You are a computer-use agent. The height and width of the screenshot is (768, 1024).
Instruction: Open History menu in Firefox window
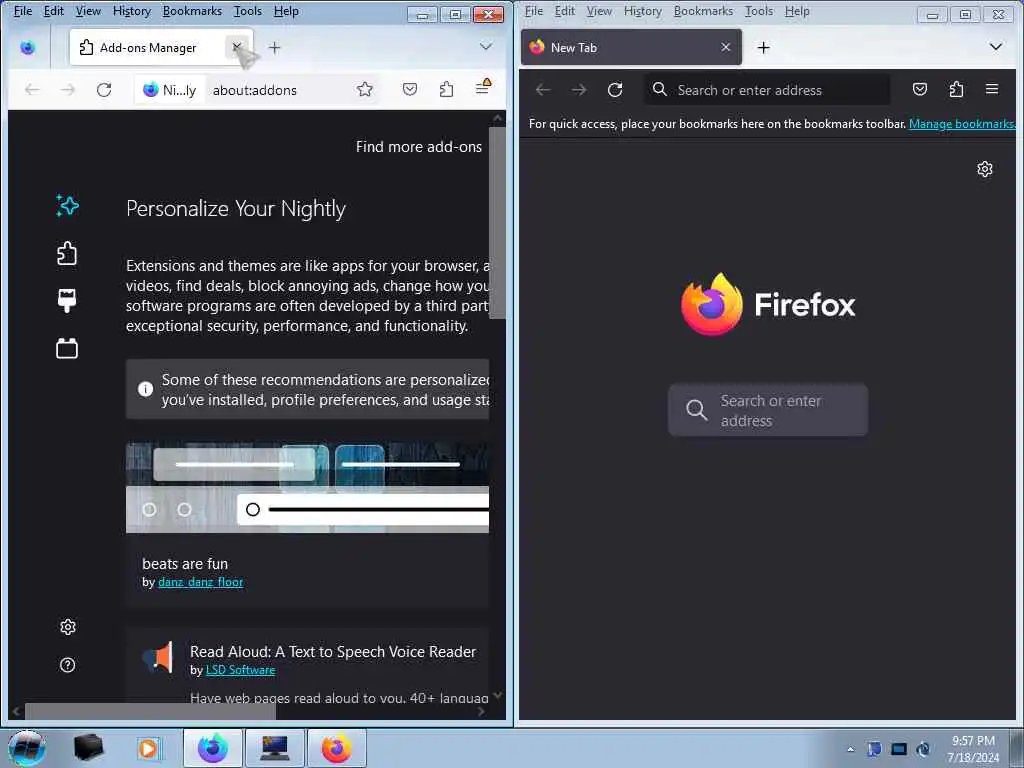(x=643, y=11)
